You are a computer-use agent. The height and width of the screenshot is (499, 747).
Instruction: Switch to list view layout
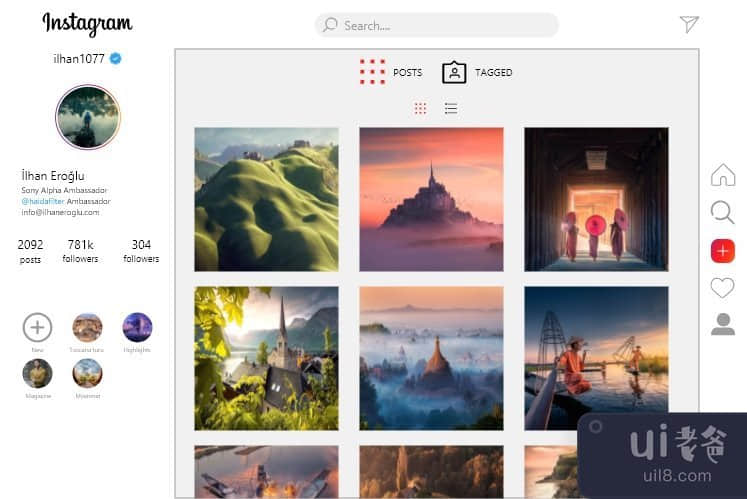pyautogui.click(x=451, y=108)
